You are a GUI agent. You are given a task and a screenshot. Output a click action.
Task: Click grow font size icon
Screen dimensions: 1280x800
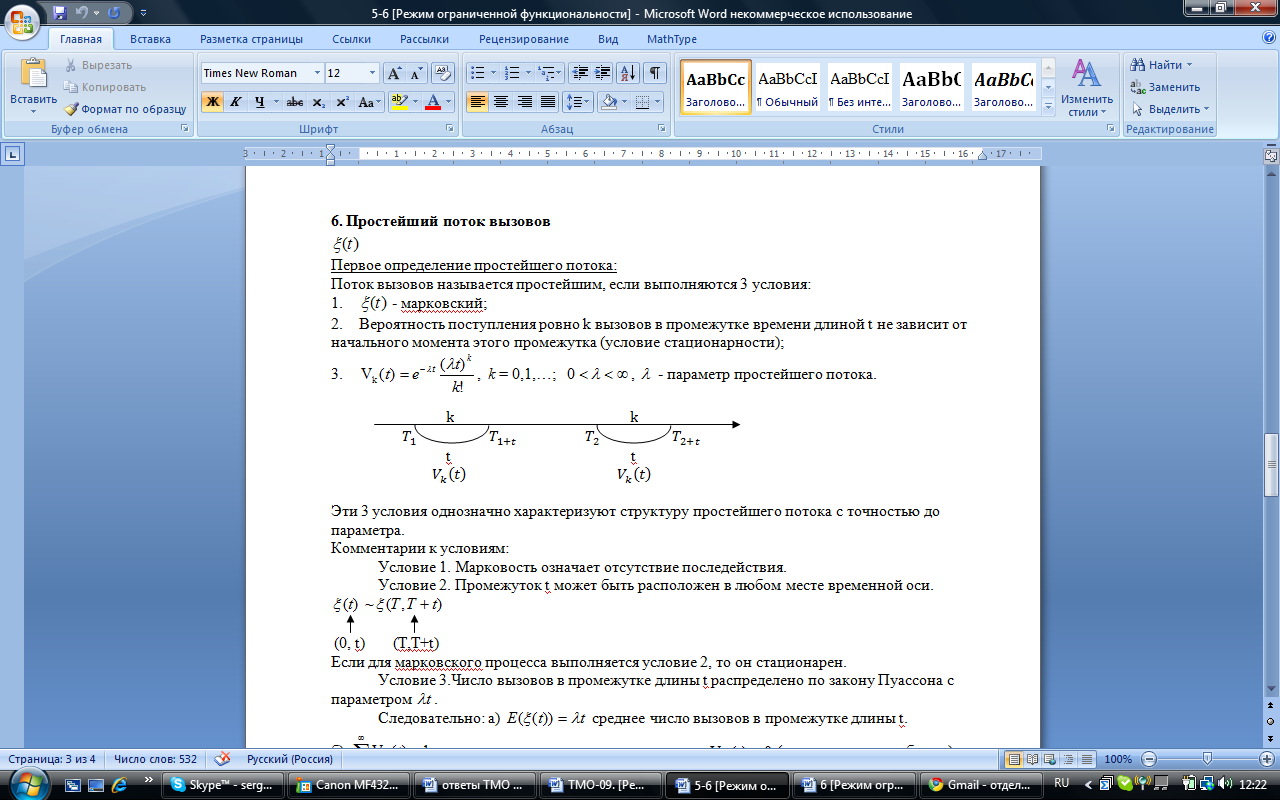(395, 73)
